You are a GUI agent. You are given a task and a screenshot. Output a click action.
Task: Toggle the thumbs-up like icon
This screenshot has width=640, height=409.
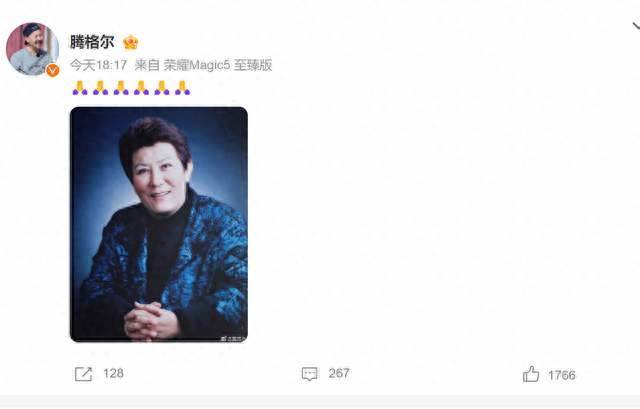tap(531, 374)
